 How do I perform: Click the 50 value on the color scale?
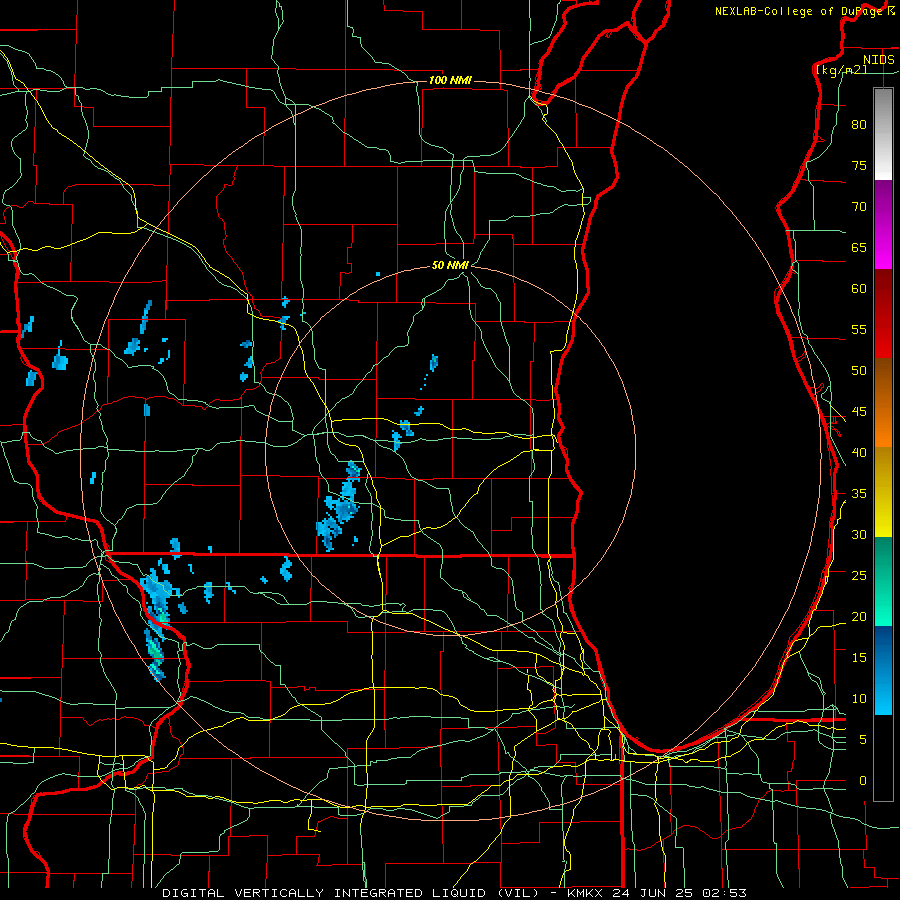point(859,371)
